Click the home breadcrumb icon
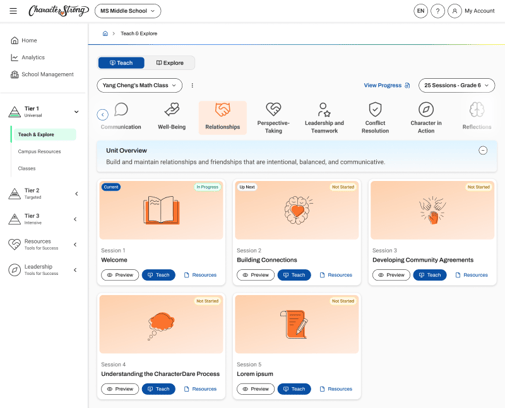Image resolution: width=505 pixels, height=408 pixels. [105, 33]
